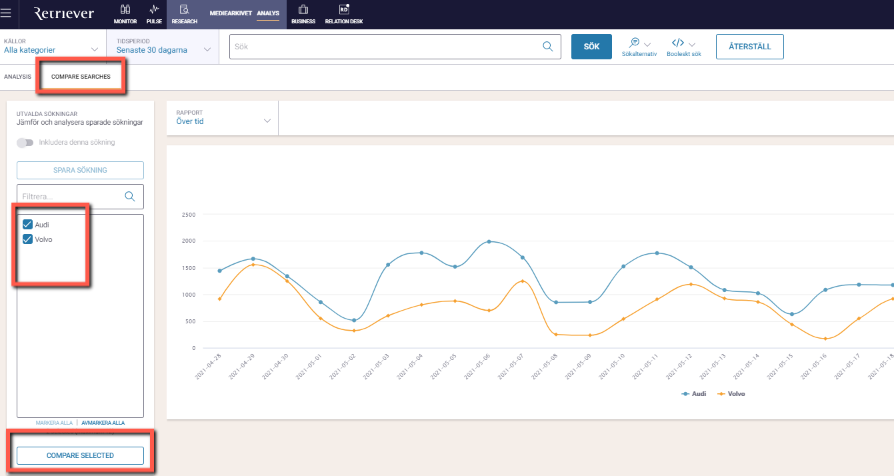Screen dimensions: 894x476
Task: Click the 2500 y-axis label
Action: [189, 215]
